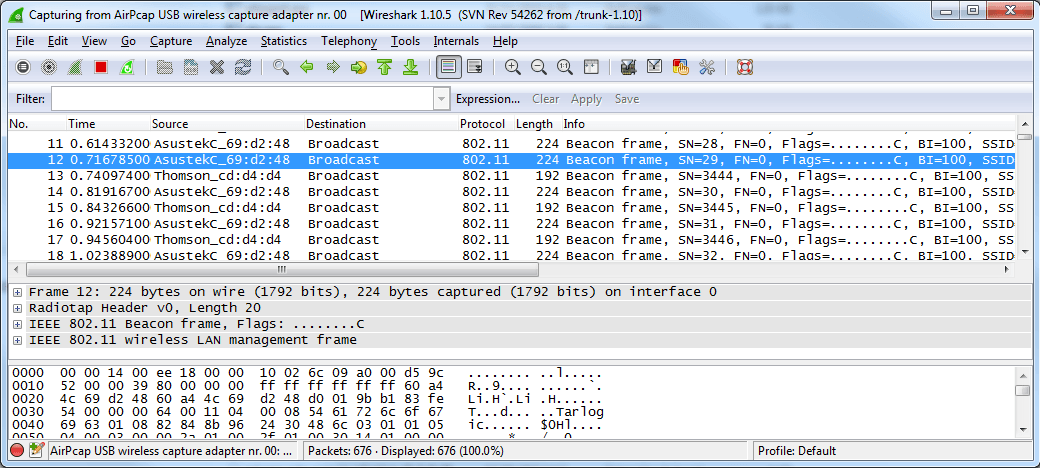Open the coloring rules editor icon
Viewport: 1040px width, 470px height.
680,67
